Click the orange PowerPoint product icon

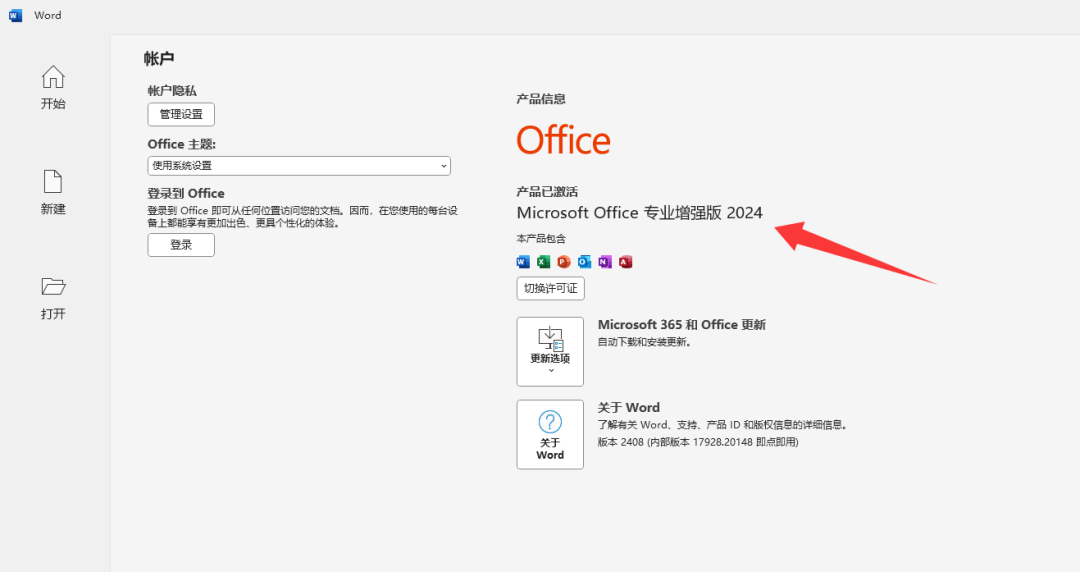(564, 262)
